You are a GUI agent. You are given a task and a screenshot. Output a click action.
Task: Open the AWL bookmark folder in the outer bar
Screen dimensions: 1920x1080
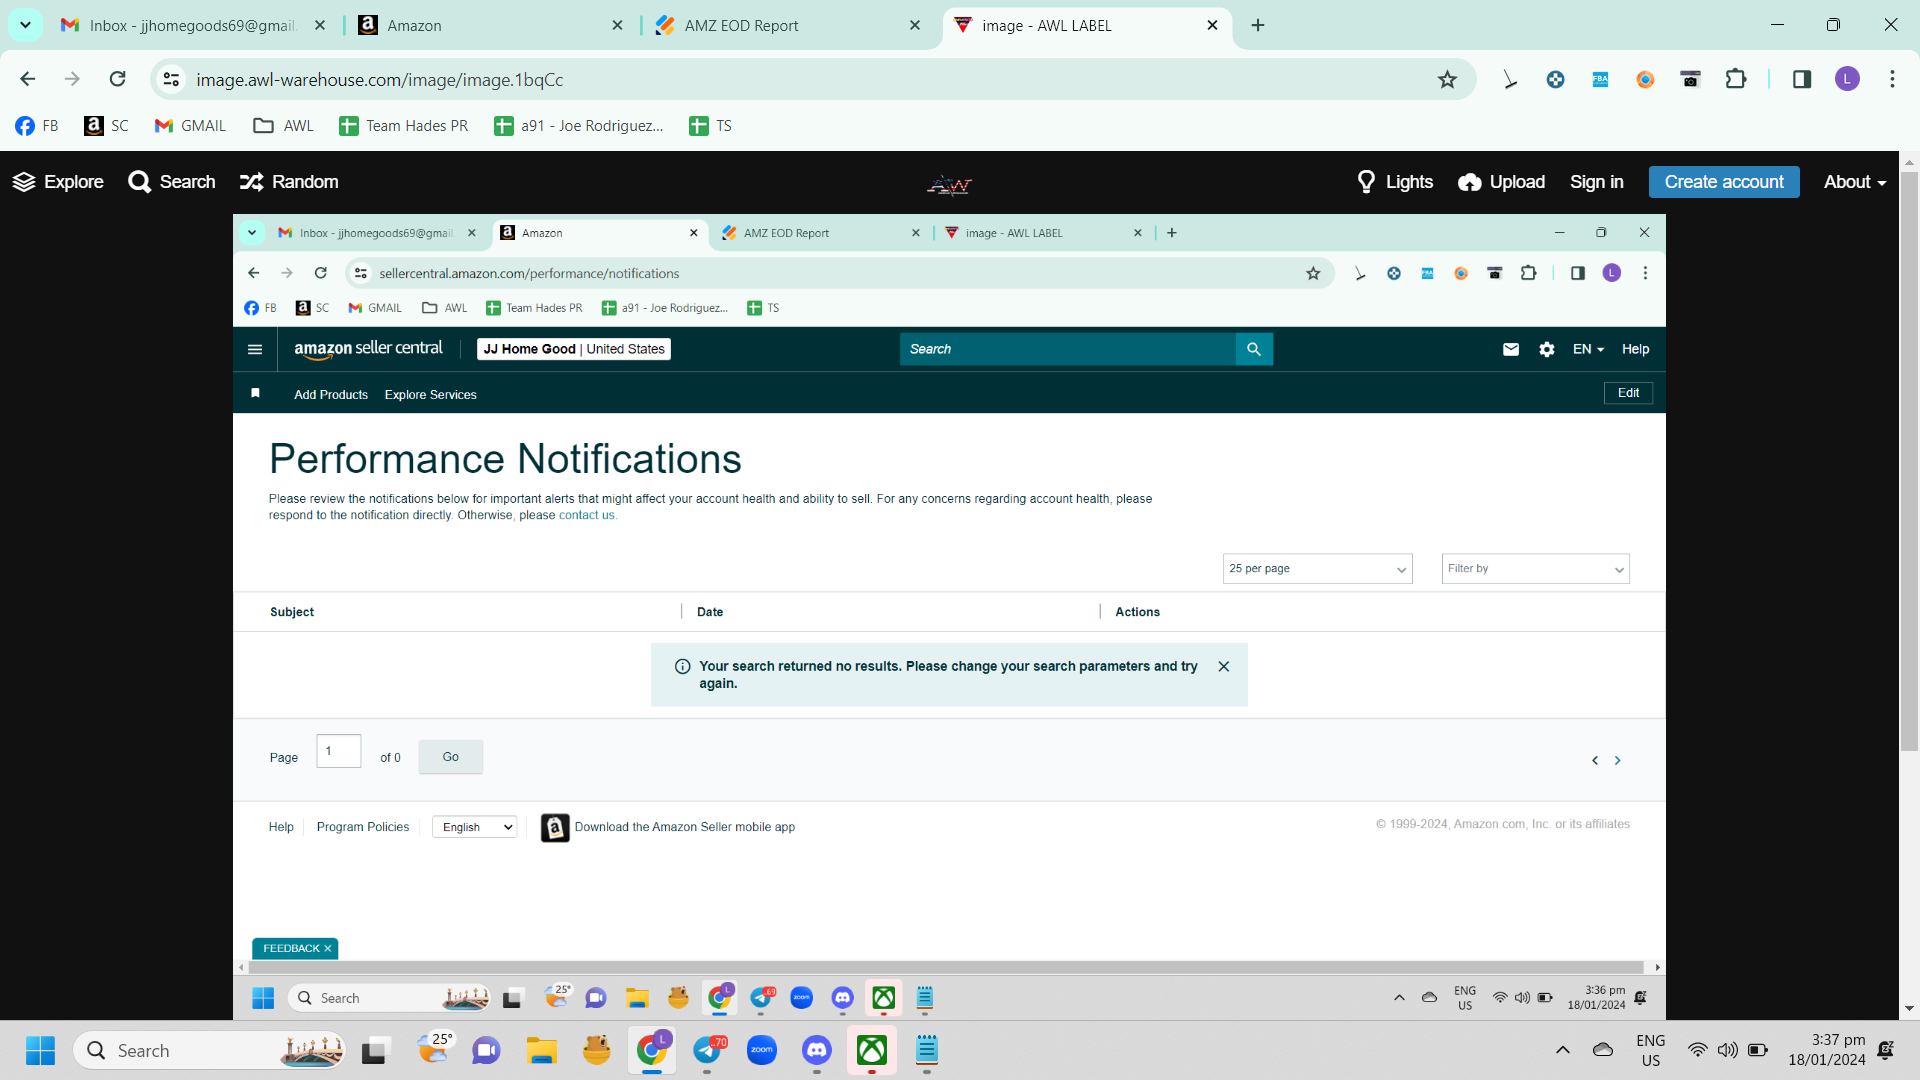pyautogui.click(x=284, y=126)
